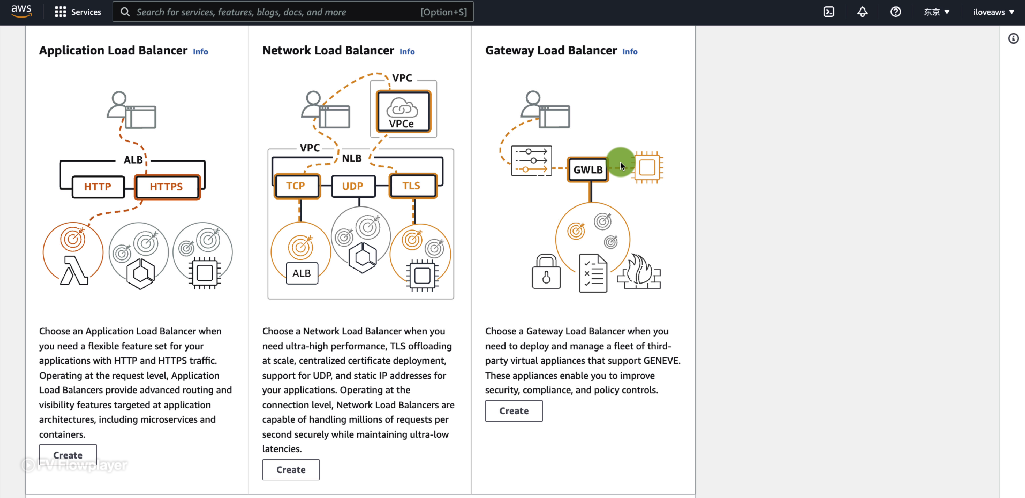The height and width of the screenshot is (498, 1025).
Task: Click the search magnifier icon
Action: pos(125,12)
